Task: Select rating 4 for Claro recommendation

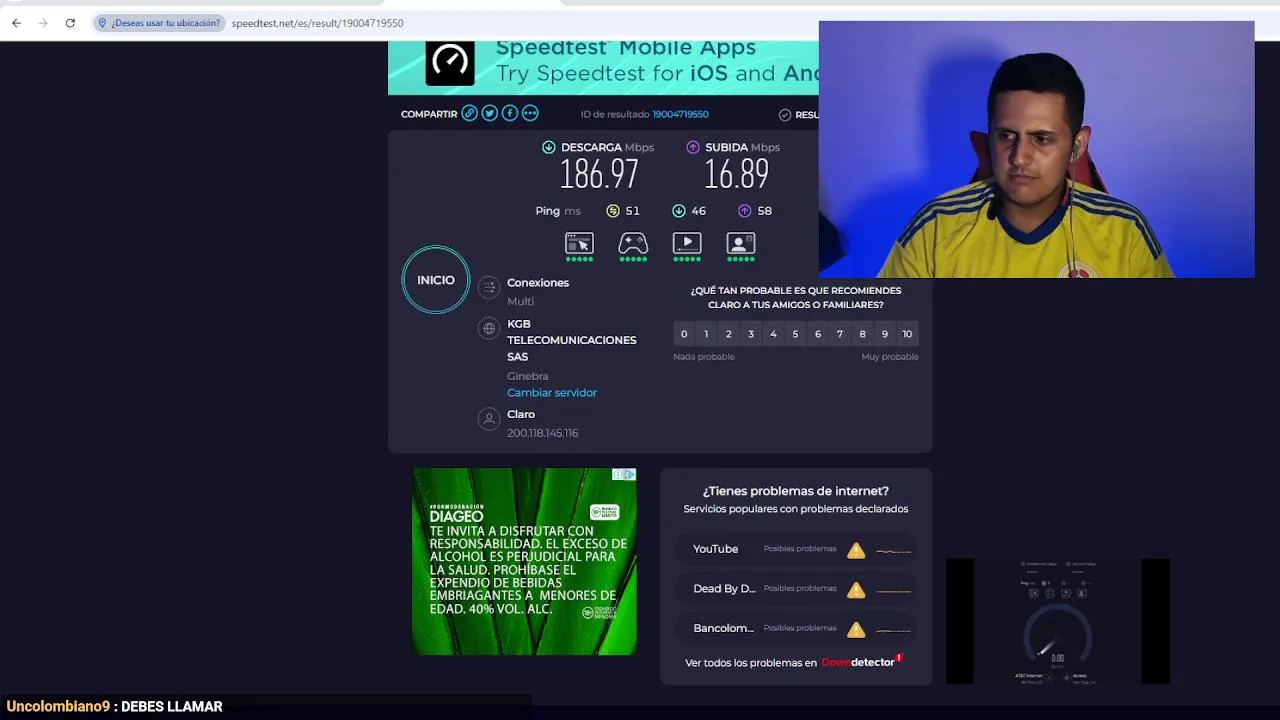Action: 773,334
